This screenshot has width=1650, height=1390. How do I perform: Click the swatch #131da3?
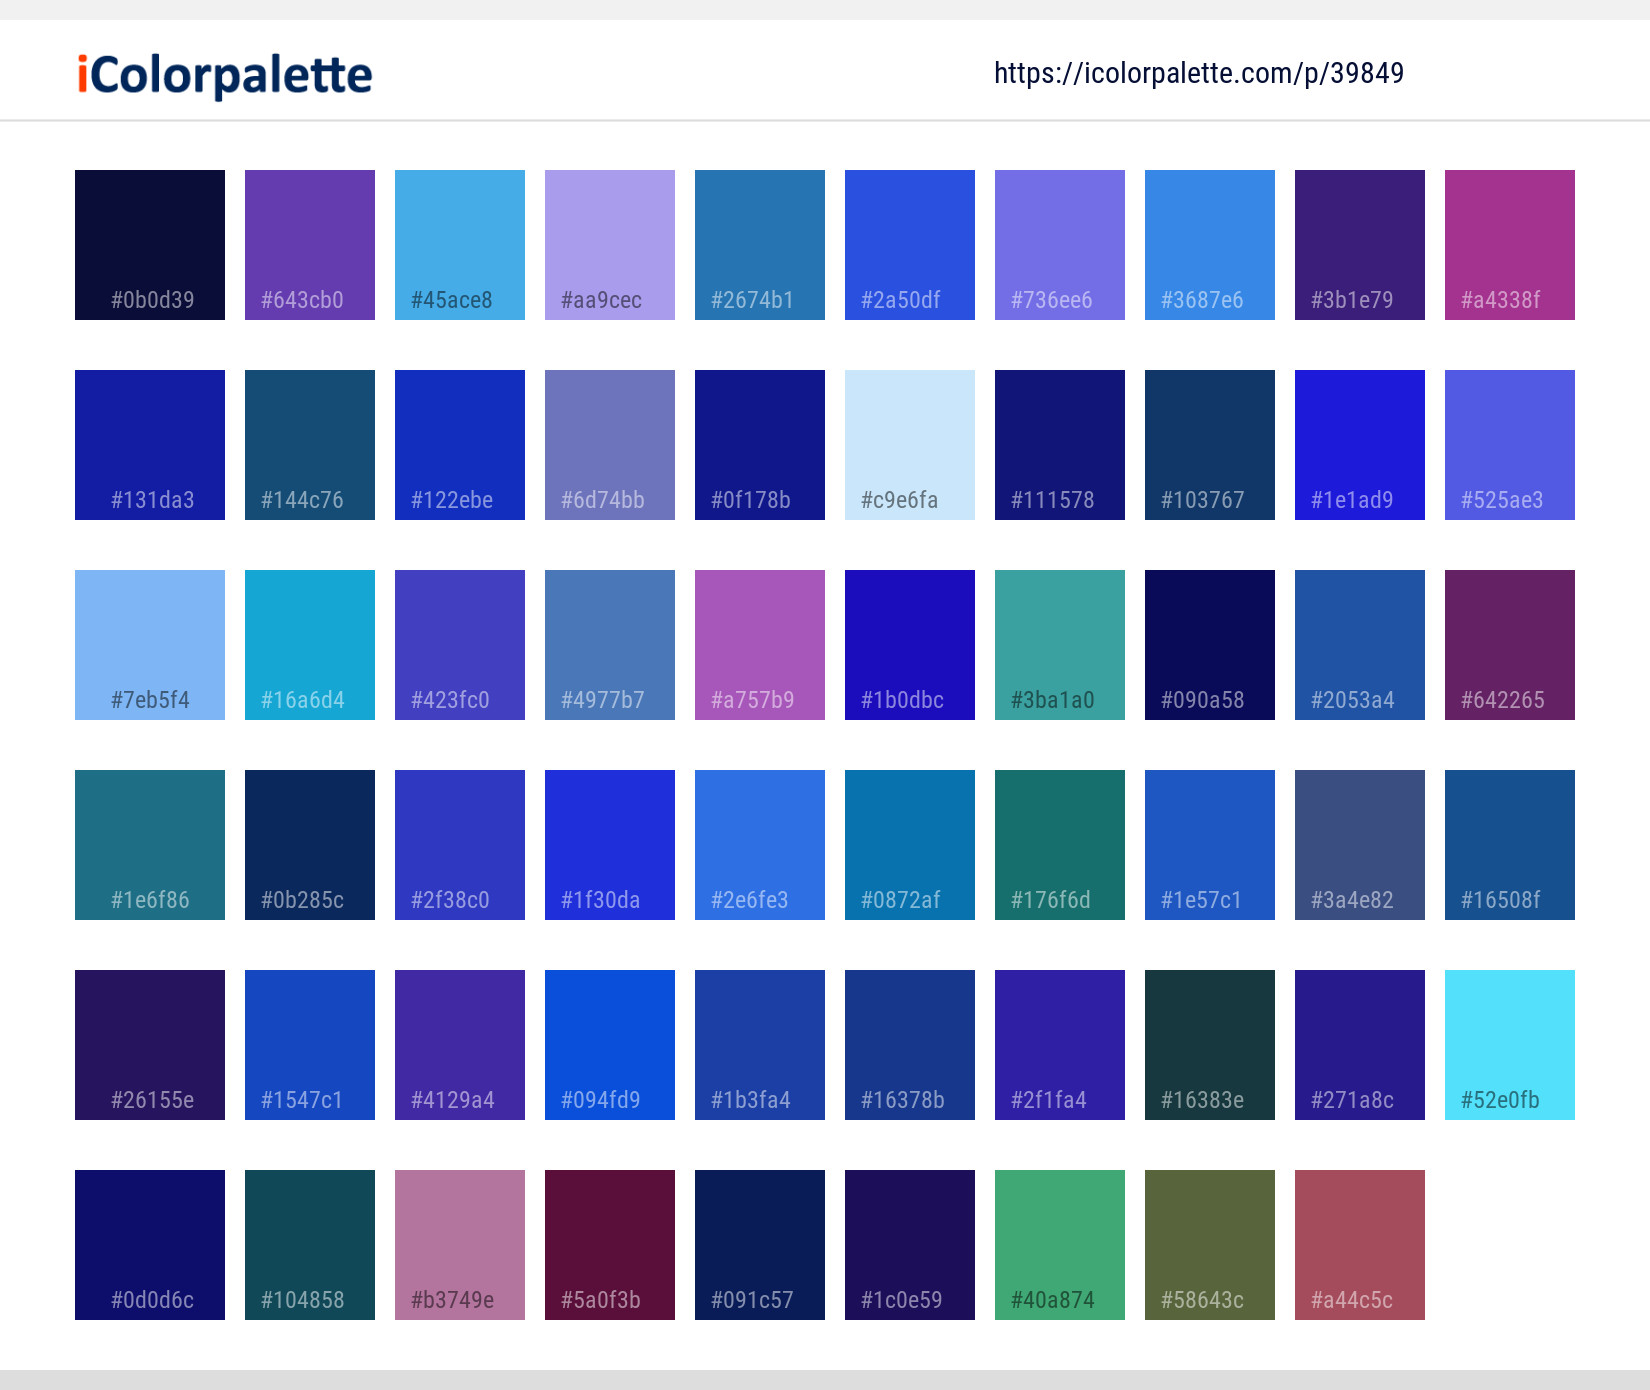149,444
